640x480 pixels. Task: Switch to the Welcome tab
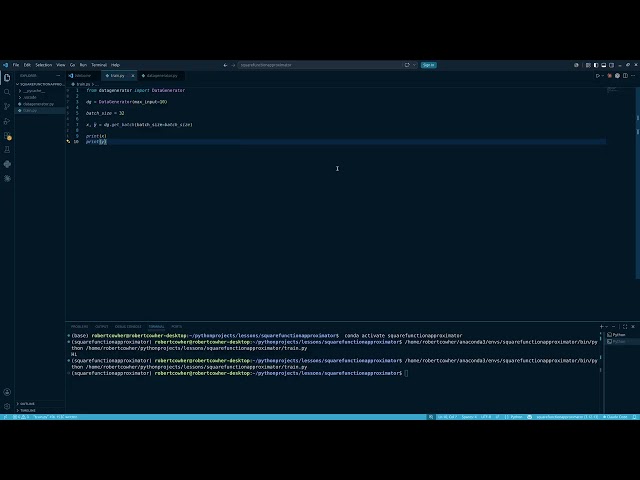tap(83, 76)
